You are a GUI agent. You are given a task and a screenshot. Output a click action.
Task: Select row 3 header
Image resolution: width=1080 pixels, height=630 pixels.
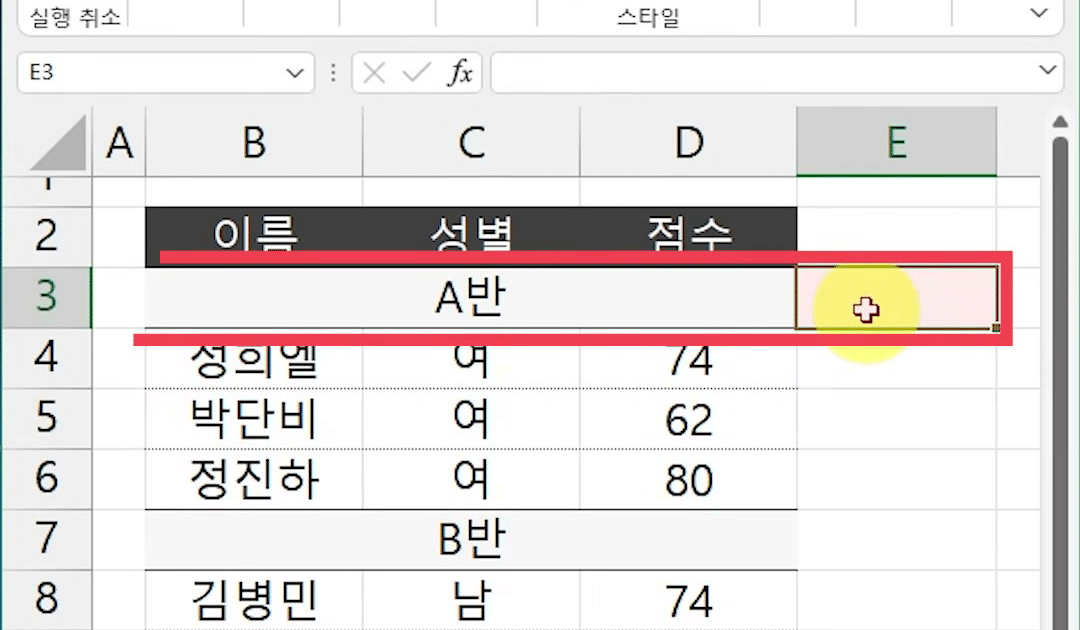46,297
